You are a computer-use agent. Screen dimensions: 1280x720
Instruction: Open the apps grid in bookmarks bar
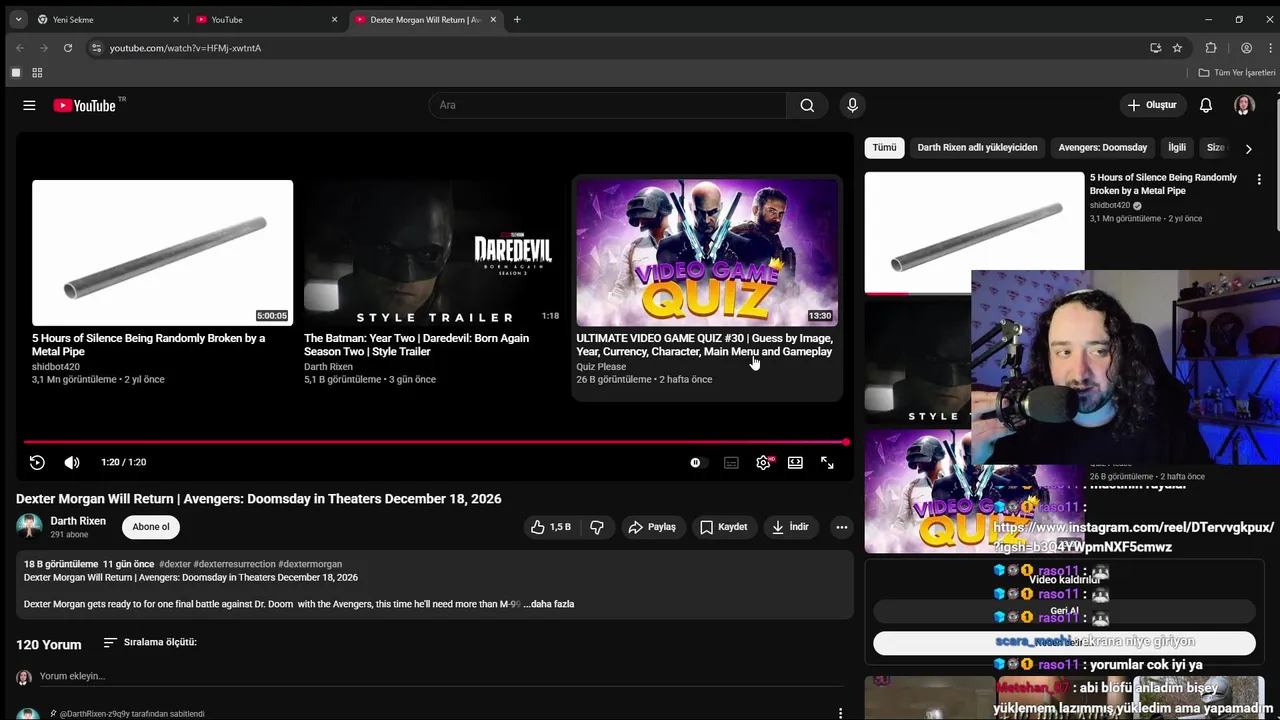click(x=37, y=73)
